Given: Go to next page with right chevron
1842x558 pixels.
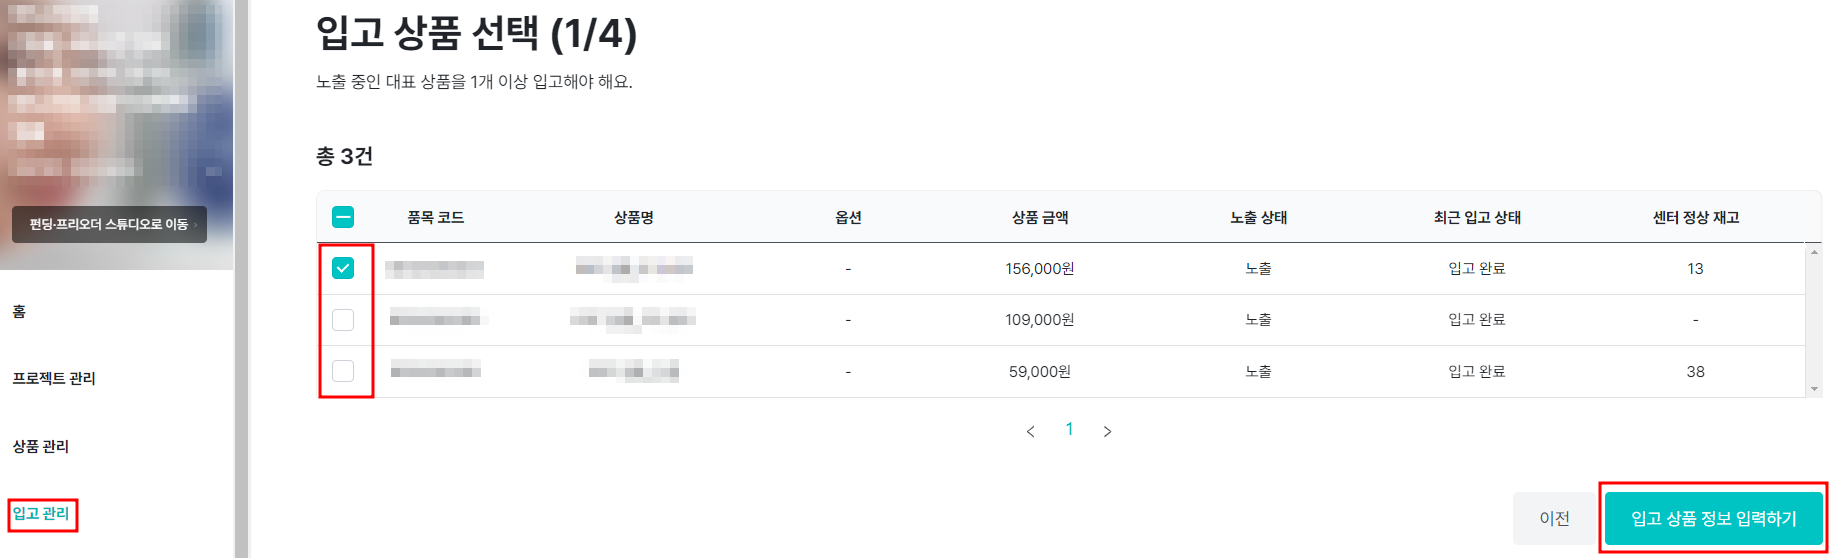Looking at the screenshot, I should tap(1107, 431).
